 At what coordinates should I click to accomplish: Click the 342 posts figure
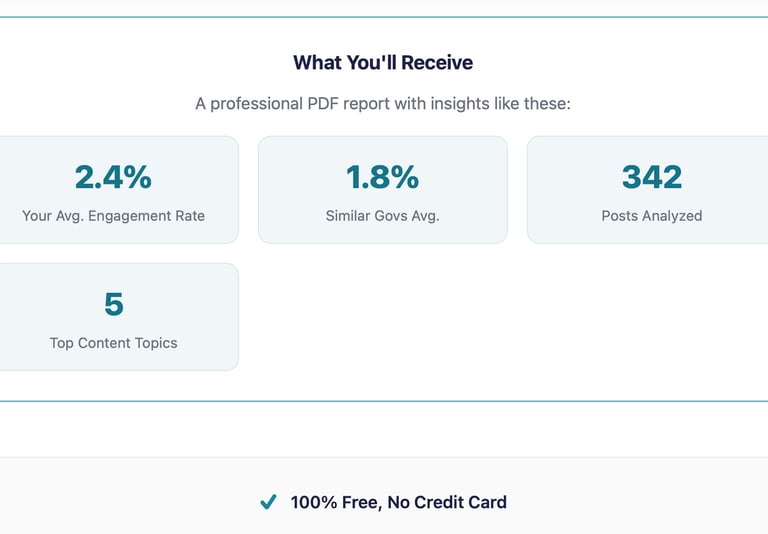[652, 177]
